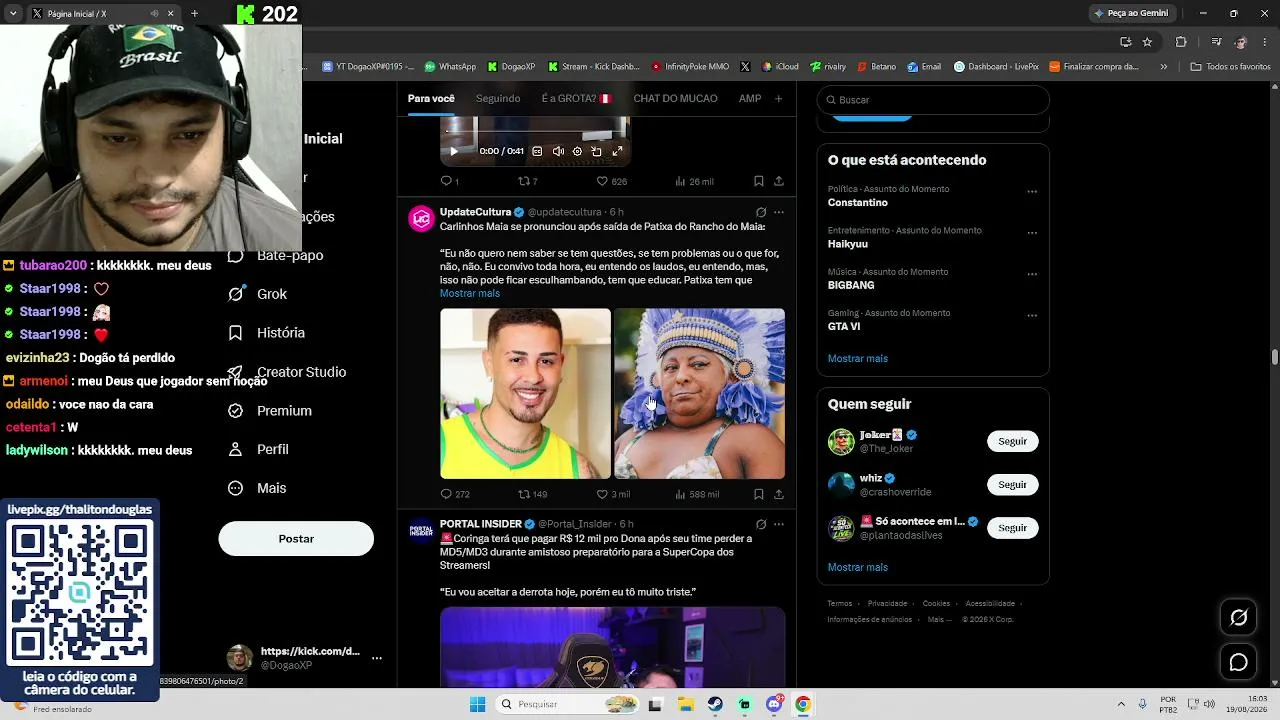Expand the Mais sidebar menu
The width and height of the screenshot is (1280, 720).
(x=258, y=488)
